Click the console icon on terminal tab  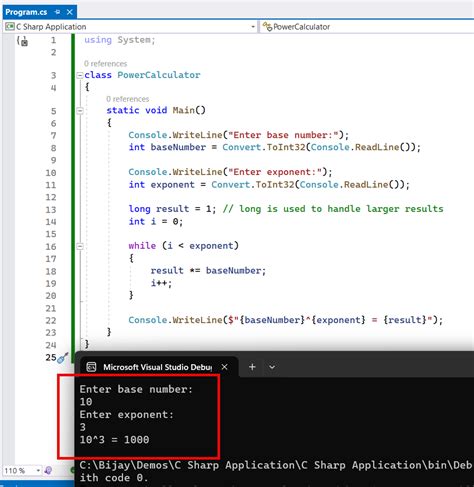[91, 367]
